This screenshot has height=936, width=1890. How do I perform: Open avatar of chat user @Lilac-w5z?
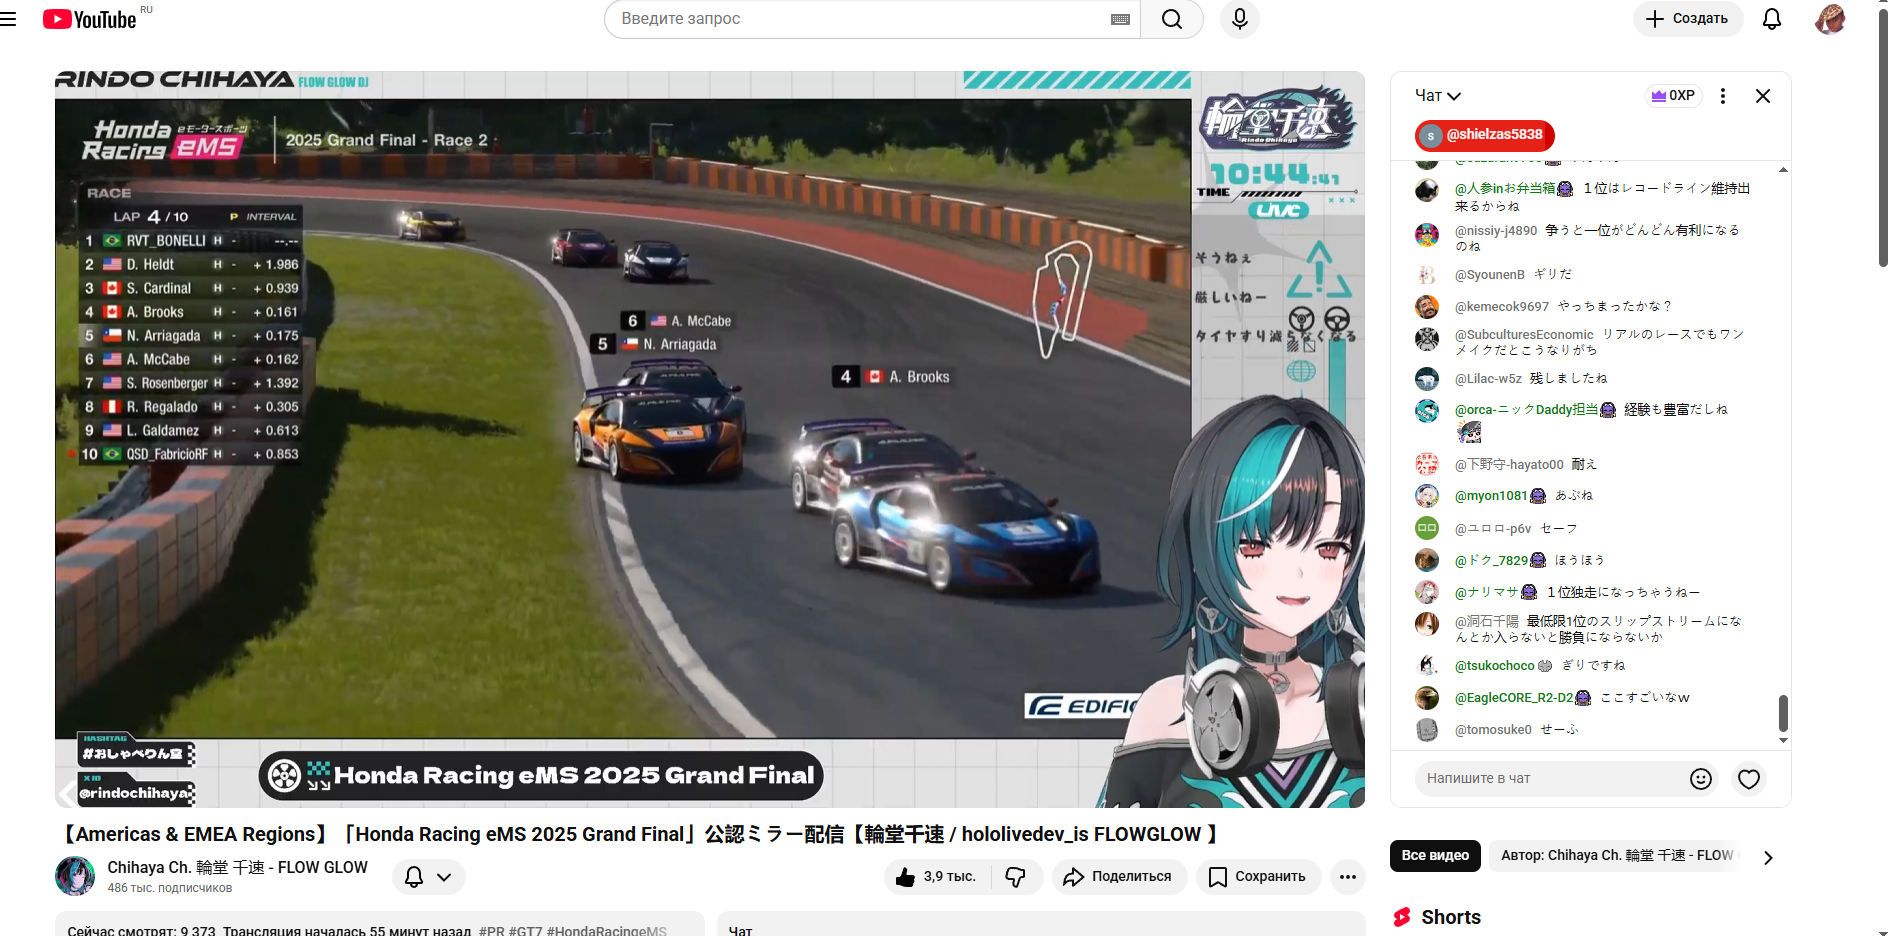coord(1427,379)
